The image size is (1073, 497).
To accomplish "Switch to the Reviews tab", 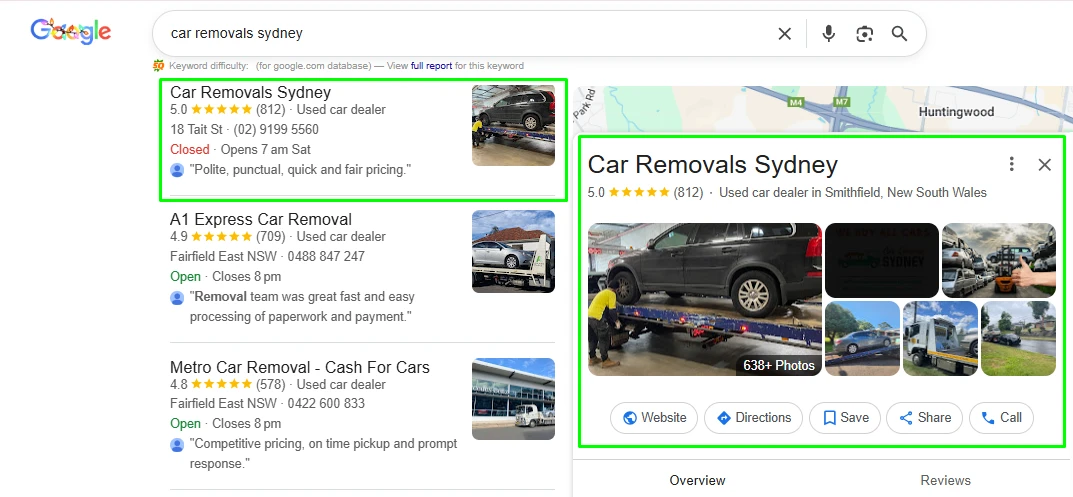I will click(x=945, y=480).
